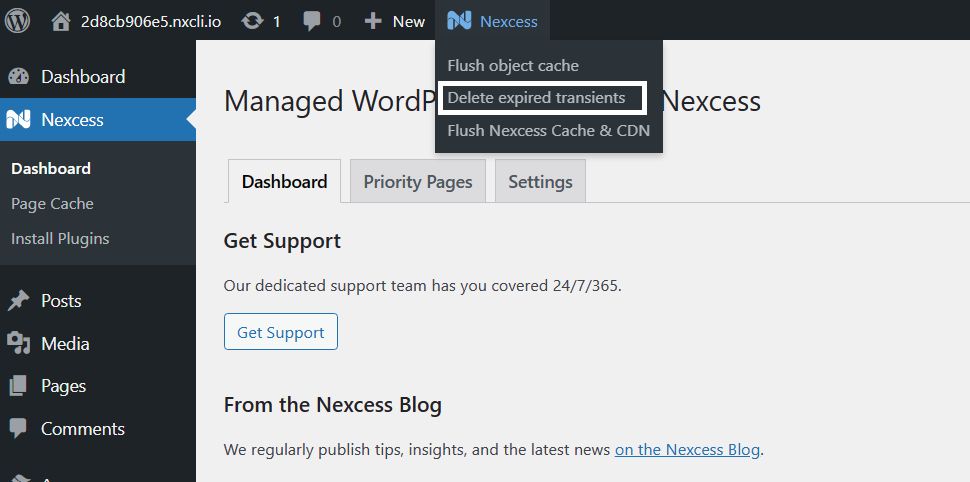The width and height of the screenshot is (970, 482).
Task: Click the Dashboard gauge icon in sidebar
Action: 19,77
